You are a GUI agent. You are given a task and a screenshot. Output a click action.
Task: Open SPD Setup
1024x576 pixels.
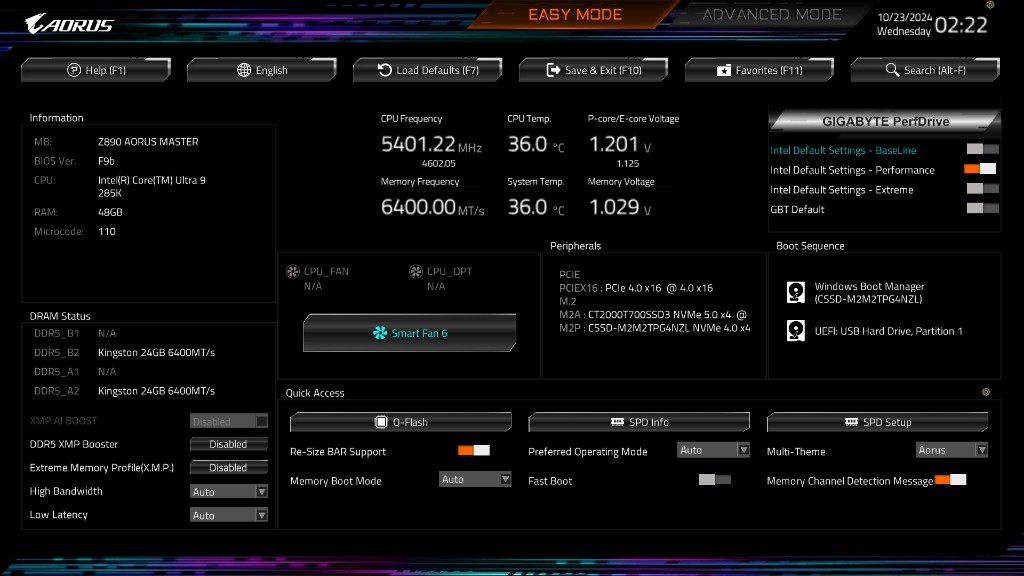point(878,422)
